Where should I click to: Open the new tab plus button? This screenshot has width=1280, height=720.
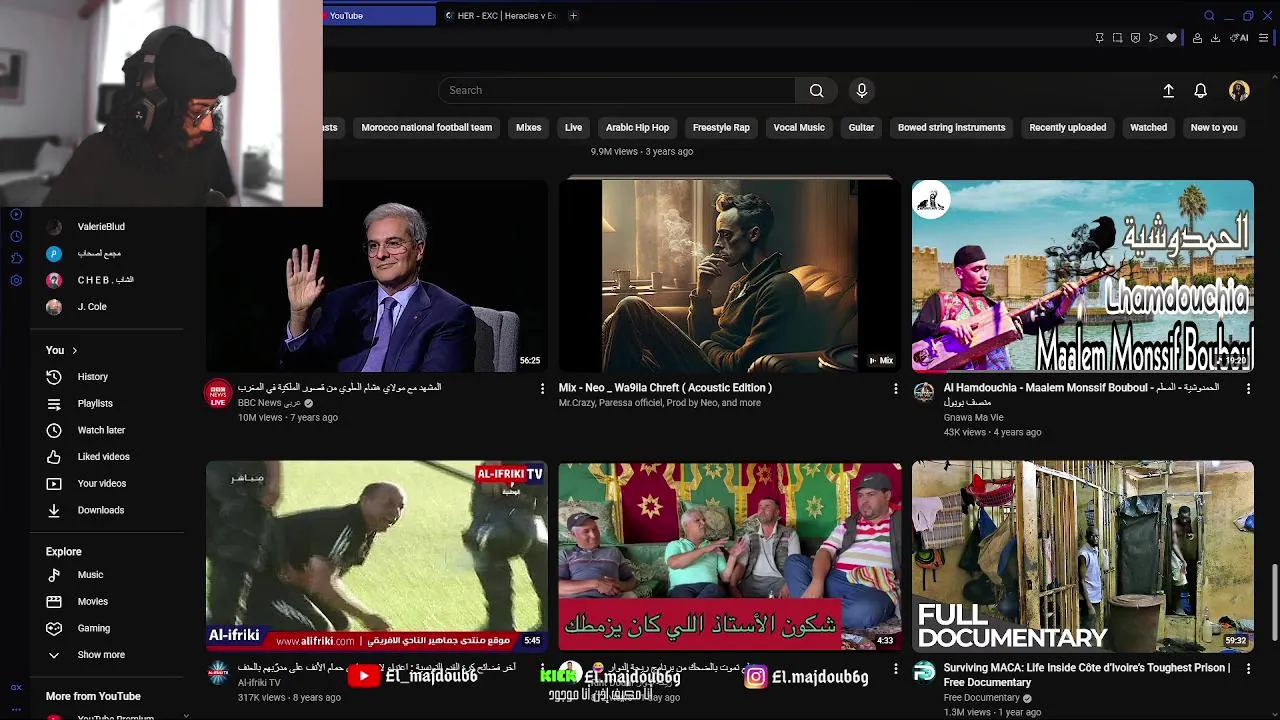(x=573, y=15)
